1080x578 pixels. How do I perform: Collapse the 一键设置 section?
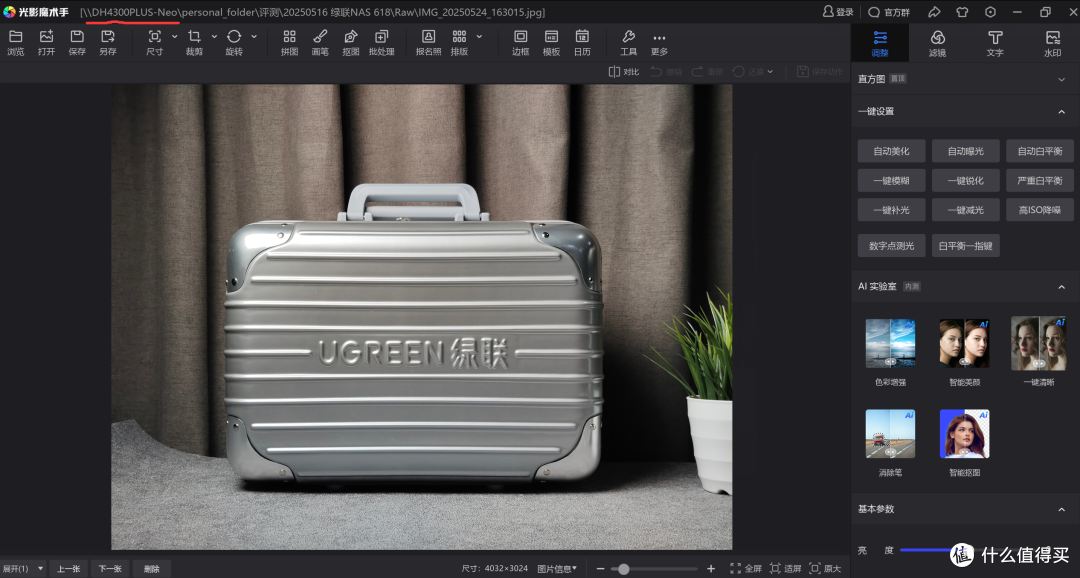pyautogui.click(x=1061, y=112)
